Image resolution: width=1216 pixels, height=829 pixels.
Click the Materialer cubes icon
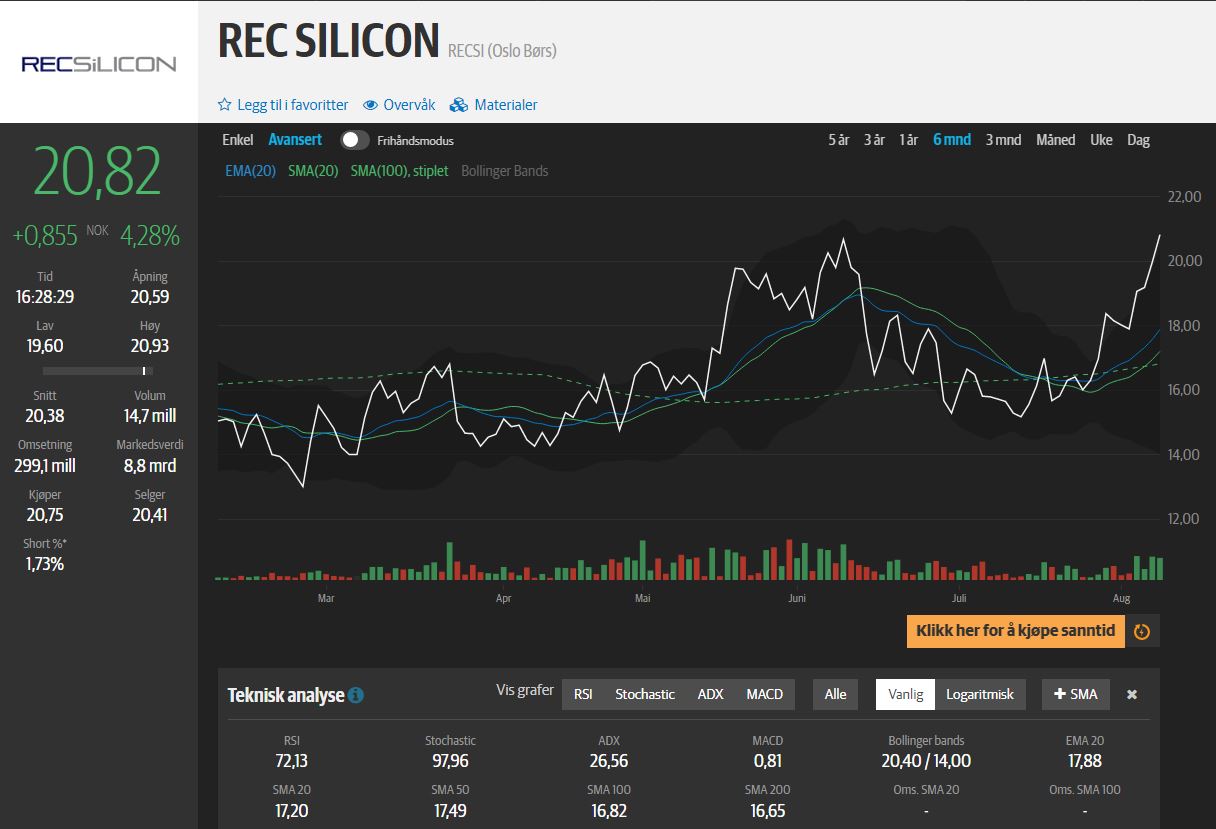pos(459,105)
